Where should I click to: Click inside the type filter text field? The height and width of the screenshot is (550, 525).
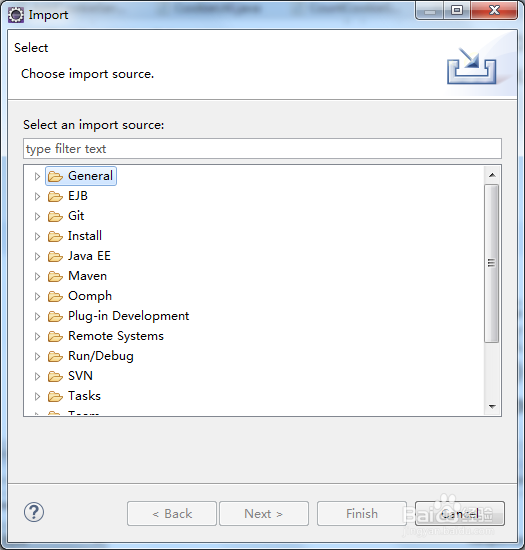coord(262,149)
